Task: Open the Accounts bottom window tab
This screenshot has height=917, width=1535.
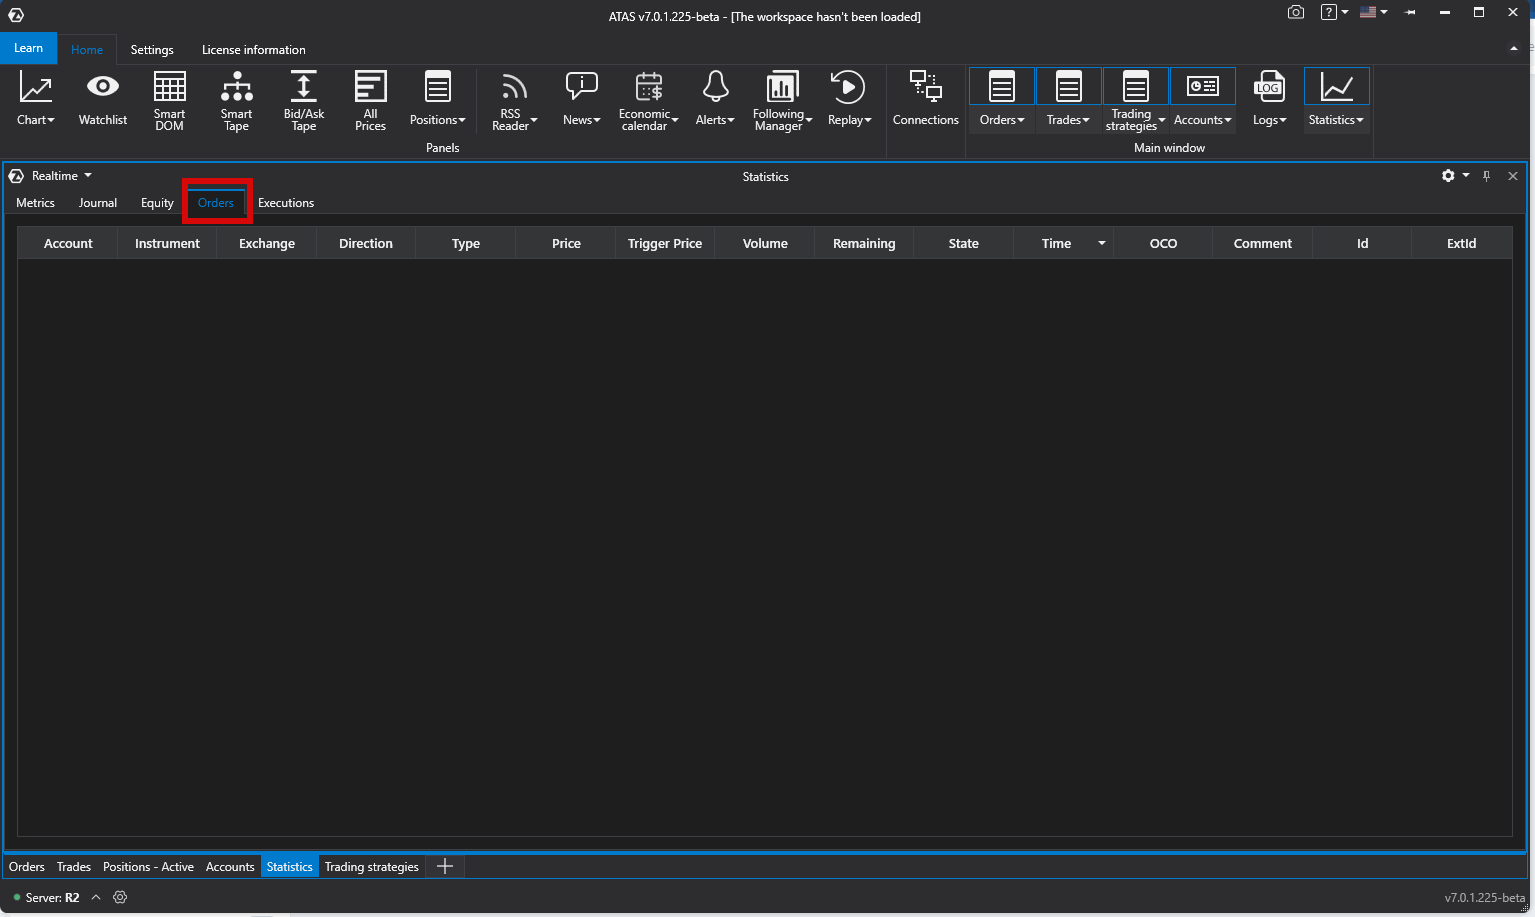Action: pos(230,867)
